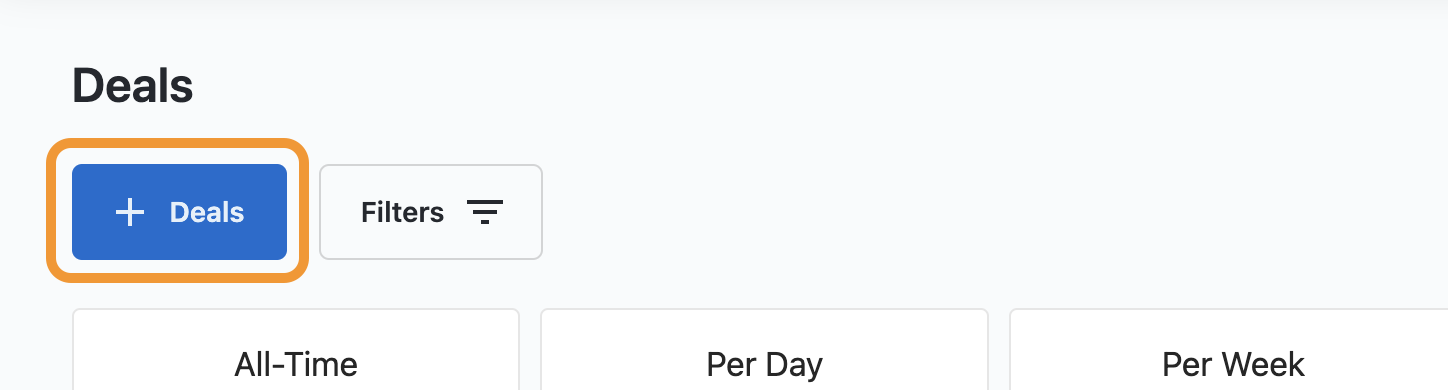
Task: Click the filter lines icon
Action: 485,212
